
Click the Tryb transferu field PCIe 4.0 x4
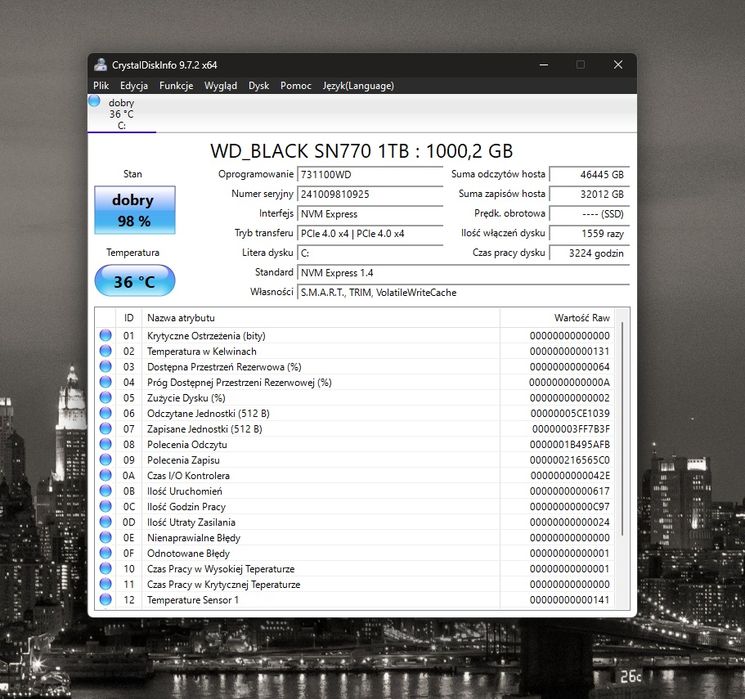pos(370,233)
